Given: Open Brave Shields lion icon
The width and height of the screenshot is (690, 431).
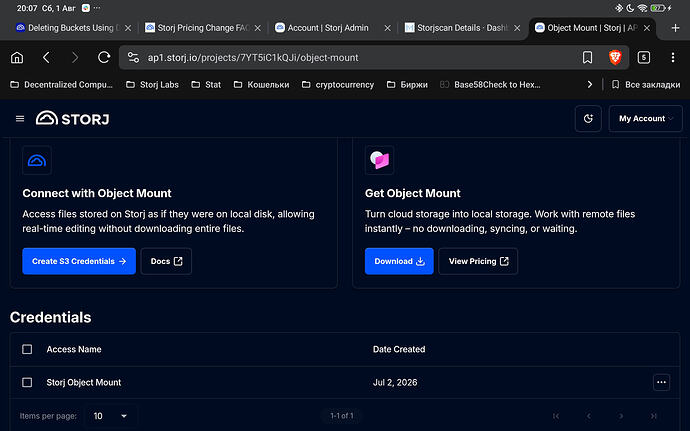Looking at the screenshot, I should pos(615,58).
